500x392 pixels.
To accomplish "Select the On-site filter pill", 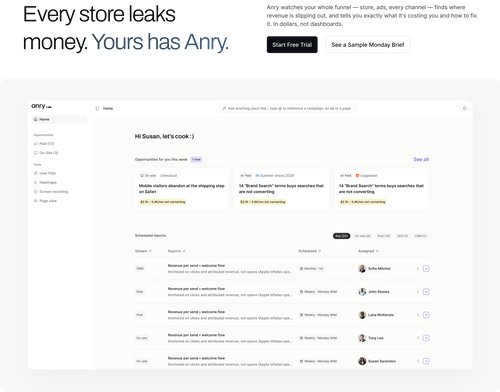I will click(362, 236).
